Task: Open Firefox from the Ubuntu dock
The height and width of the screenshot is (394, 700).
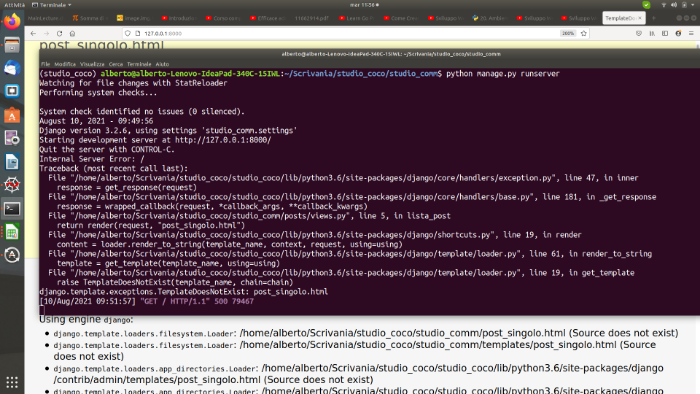Action: [12, 21]
